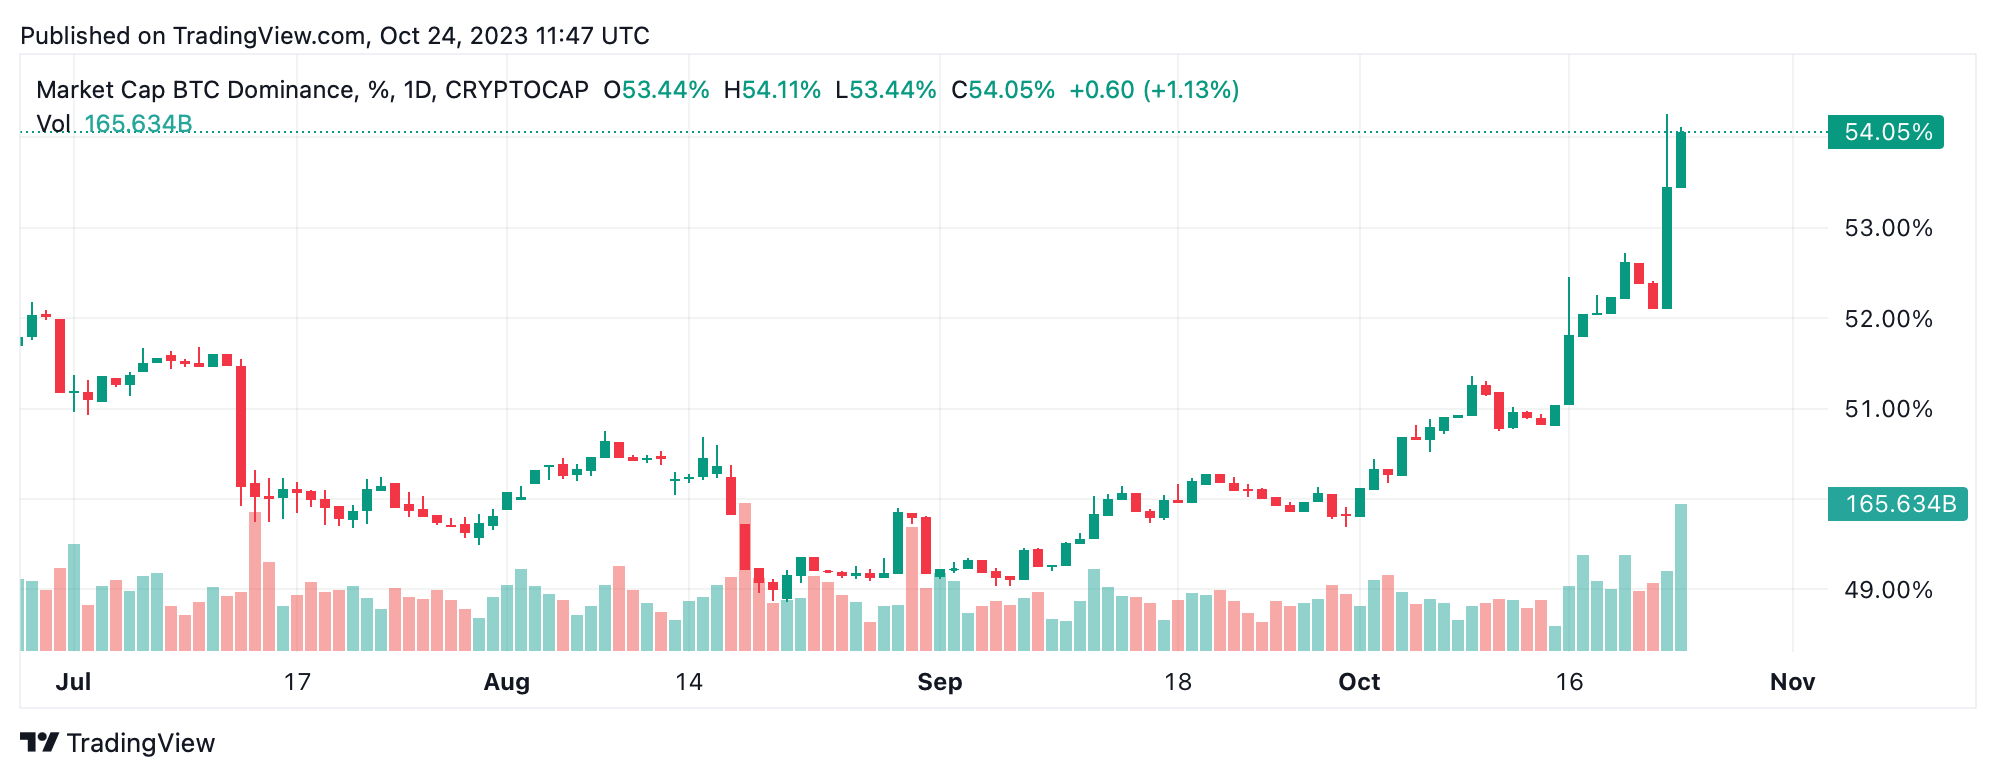Select the Oct marker on time axis

click(x=1359, y=682)
